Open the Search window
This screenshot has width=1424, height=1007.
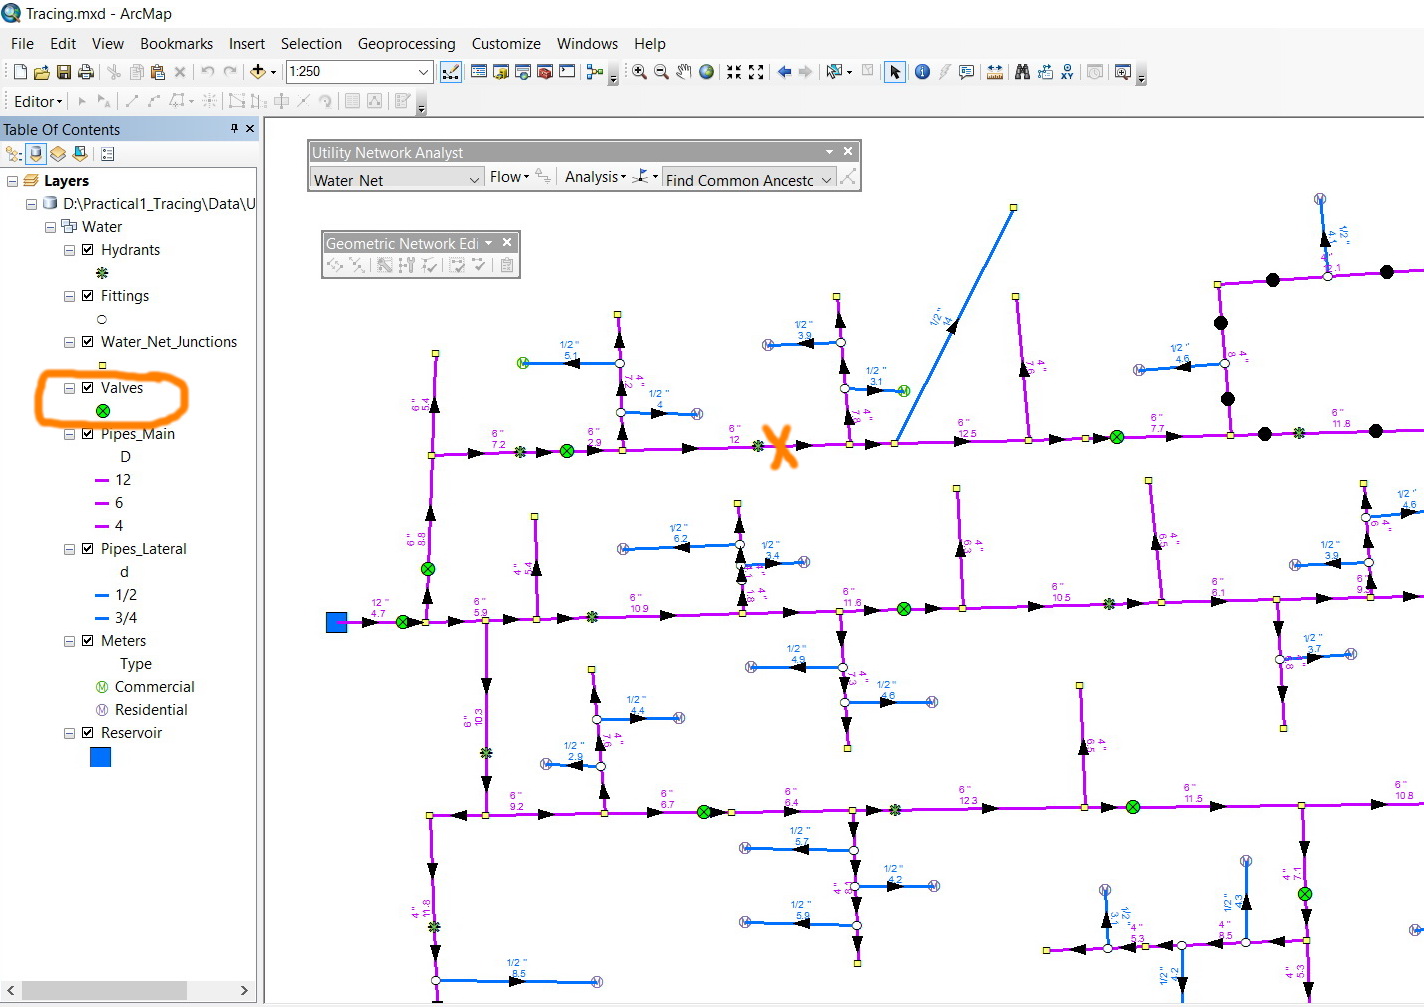[523, 72]
